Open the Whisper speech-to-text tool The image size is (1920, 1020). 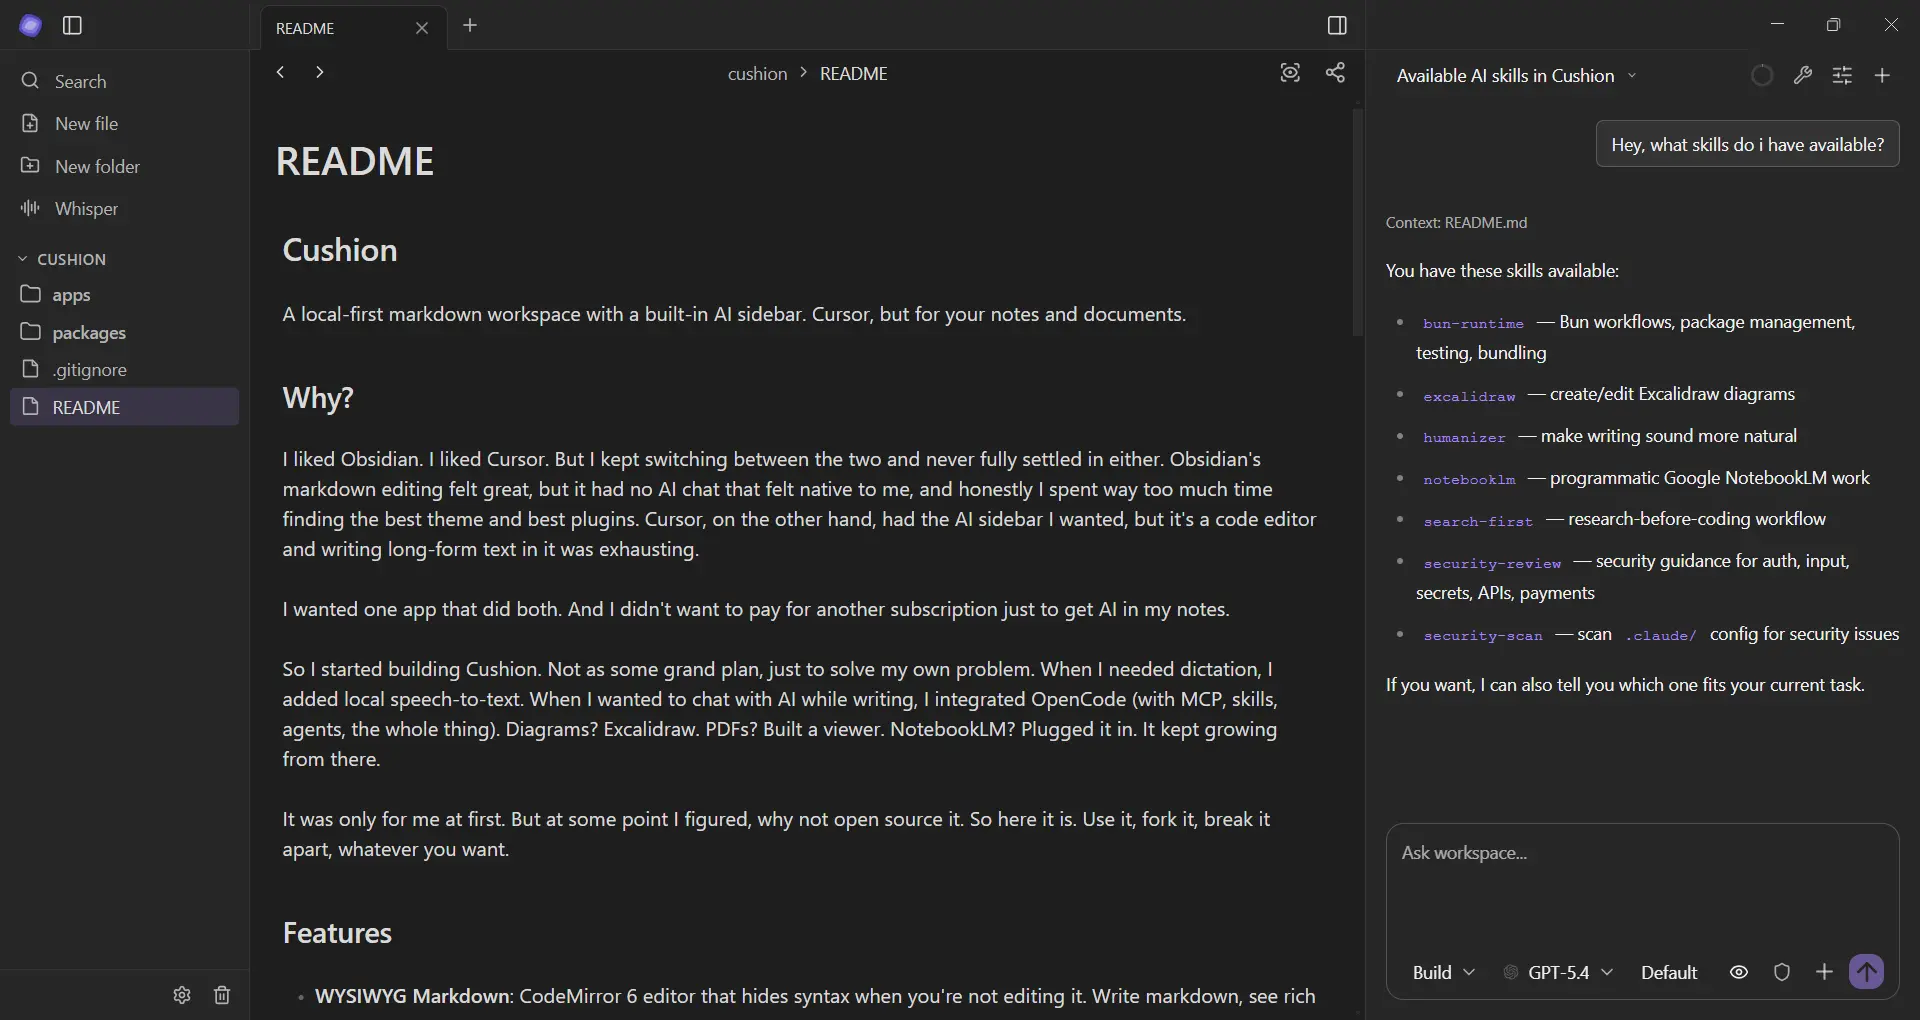tap(85, 208)
